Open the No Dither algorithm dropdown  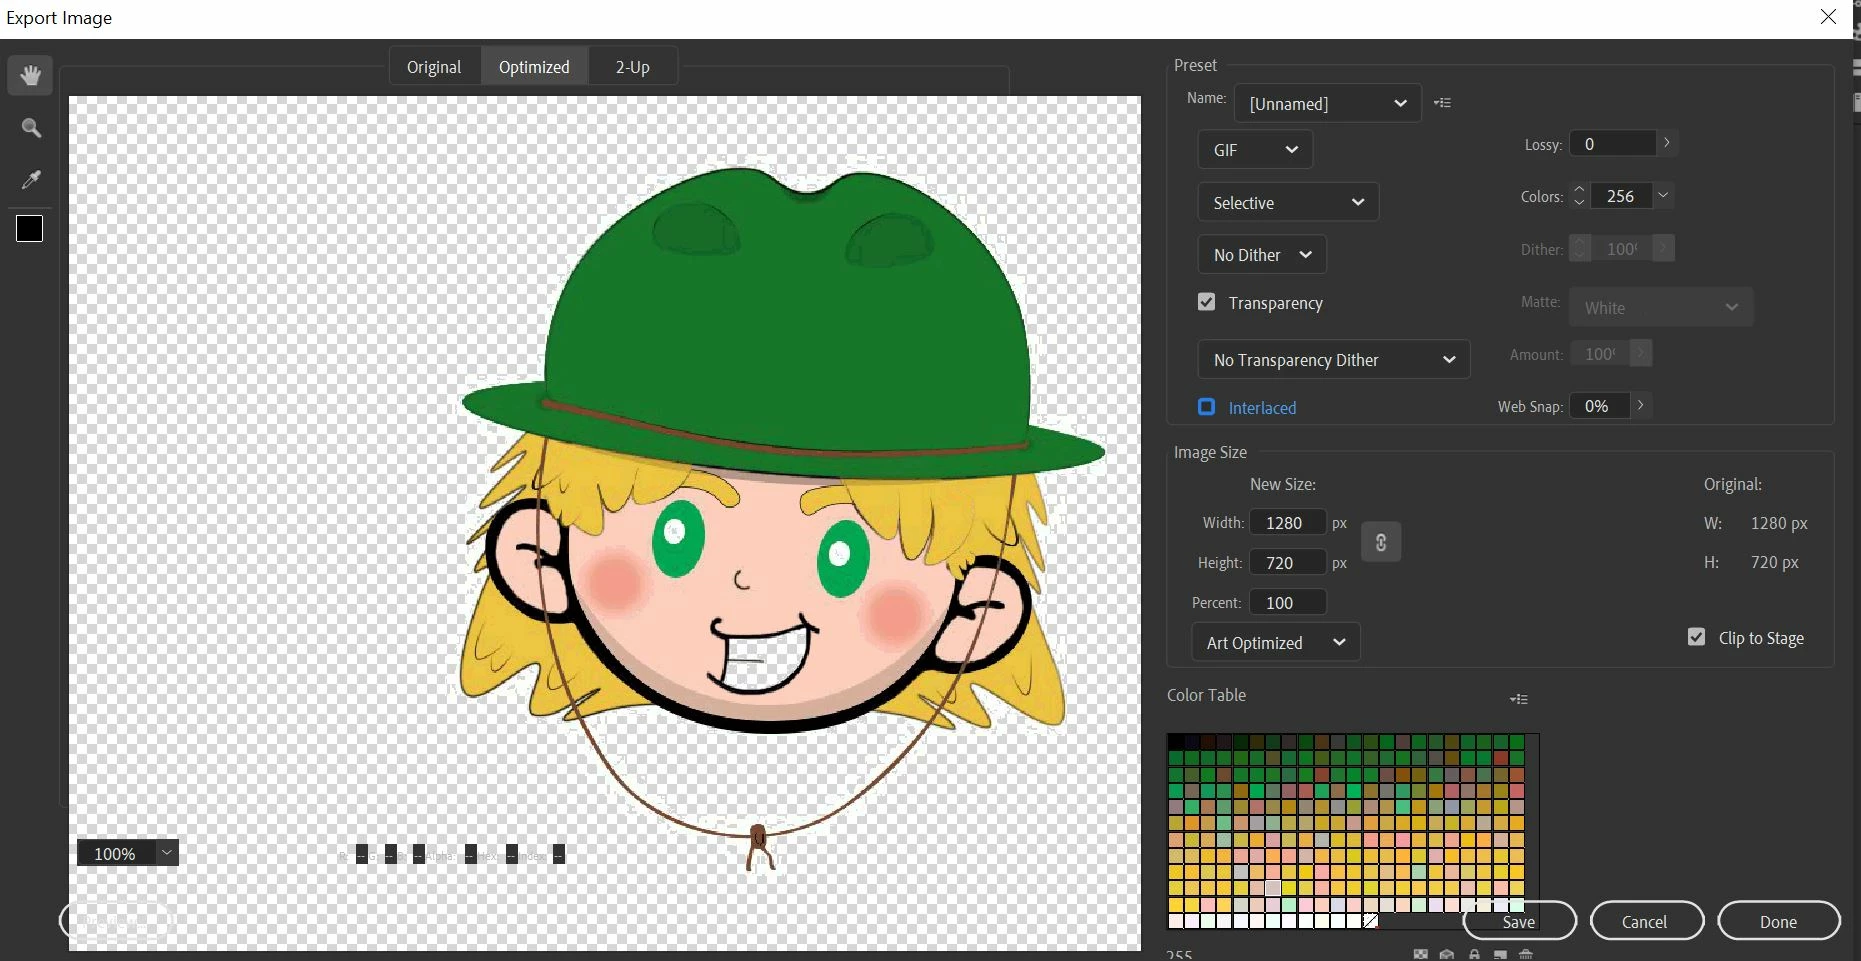pyautogui.click(x=1262, y=255)
